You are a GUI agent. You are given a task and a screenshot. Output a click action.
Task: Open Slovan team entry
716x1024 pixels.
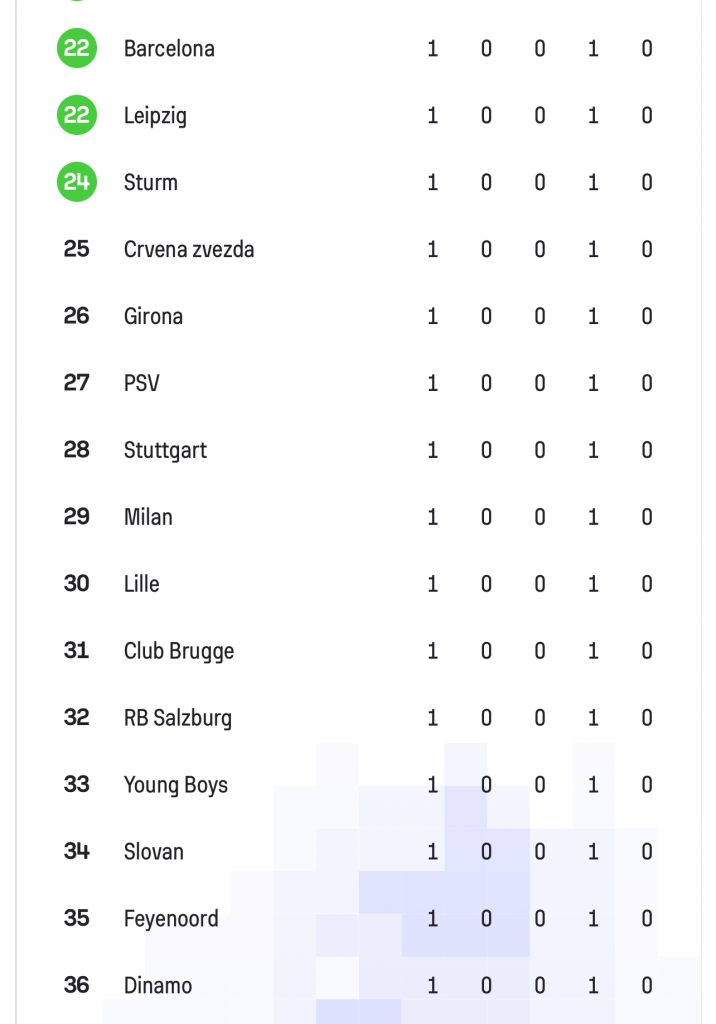[154, 852]
